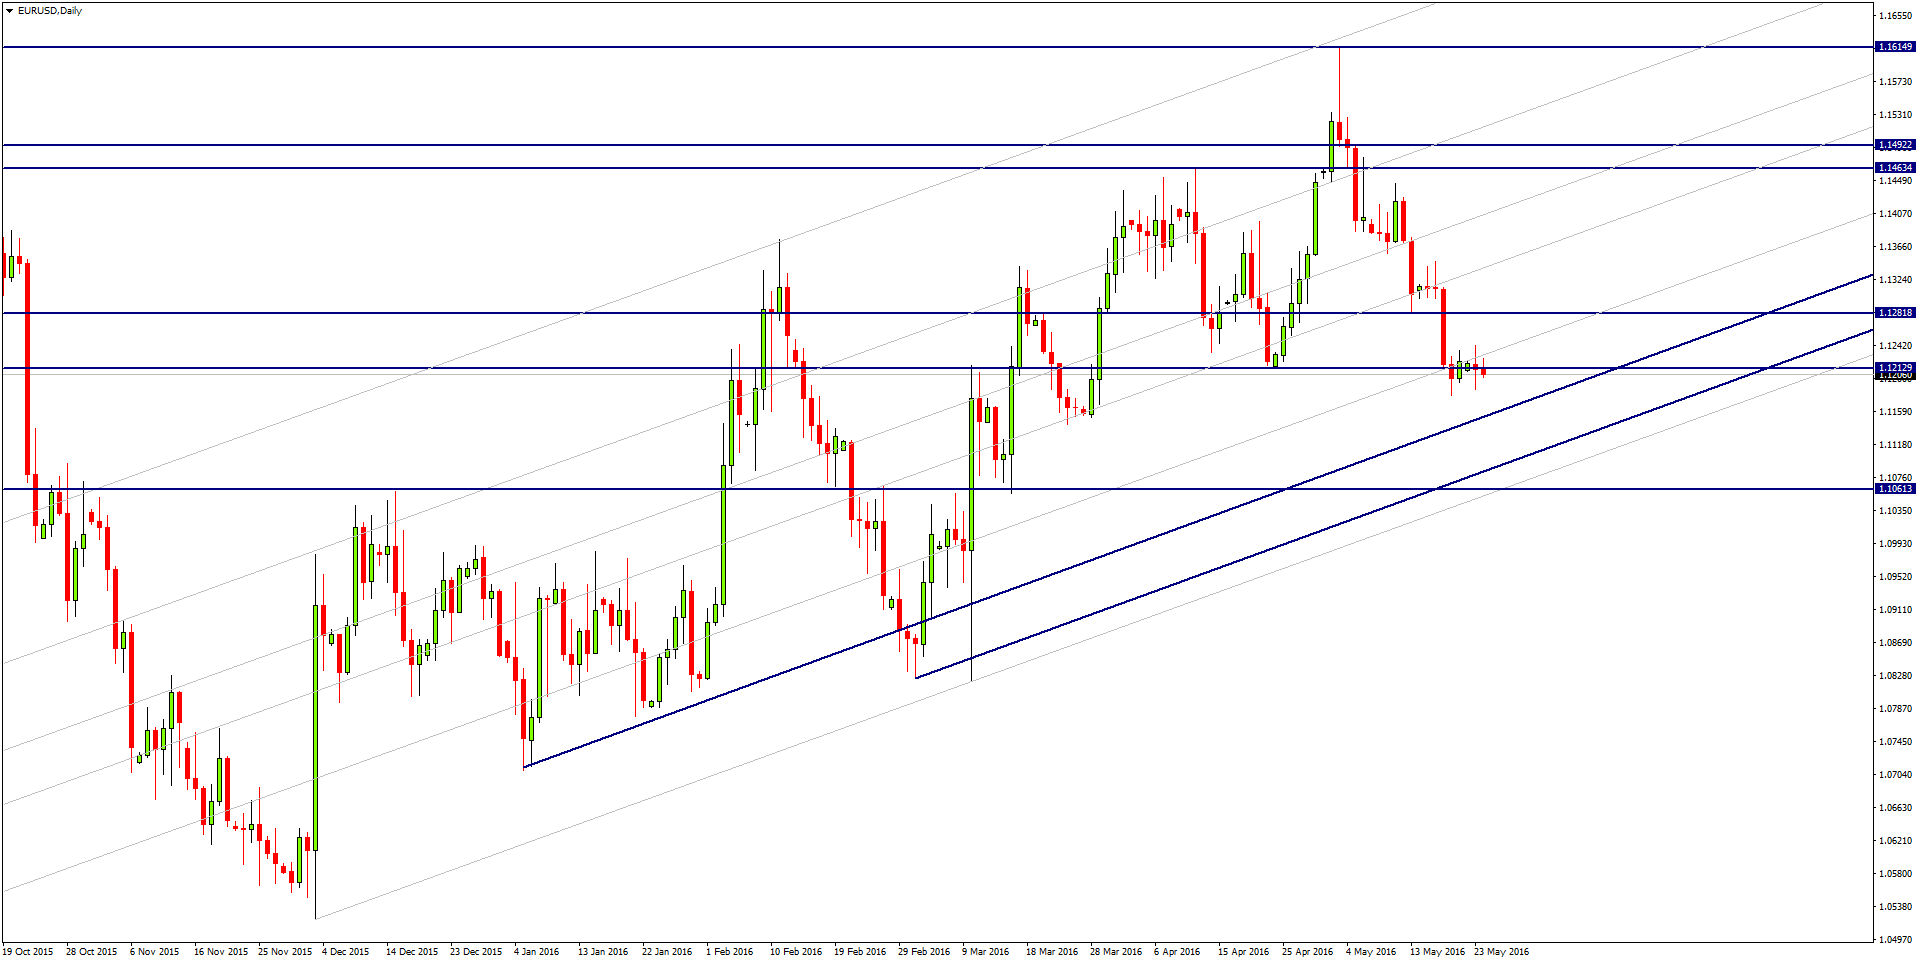The width and height of the screenshot is (1916, 963).
Task: Click the 6 Apr 2016 date label
Action: 1177,952
